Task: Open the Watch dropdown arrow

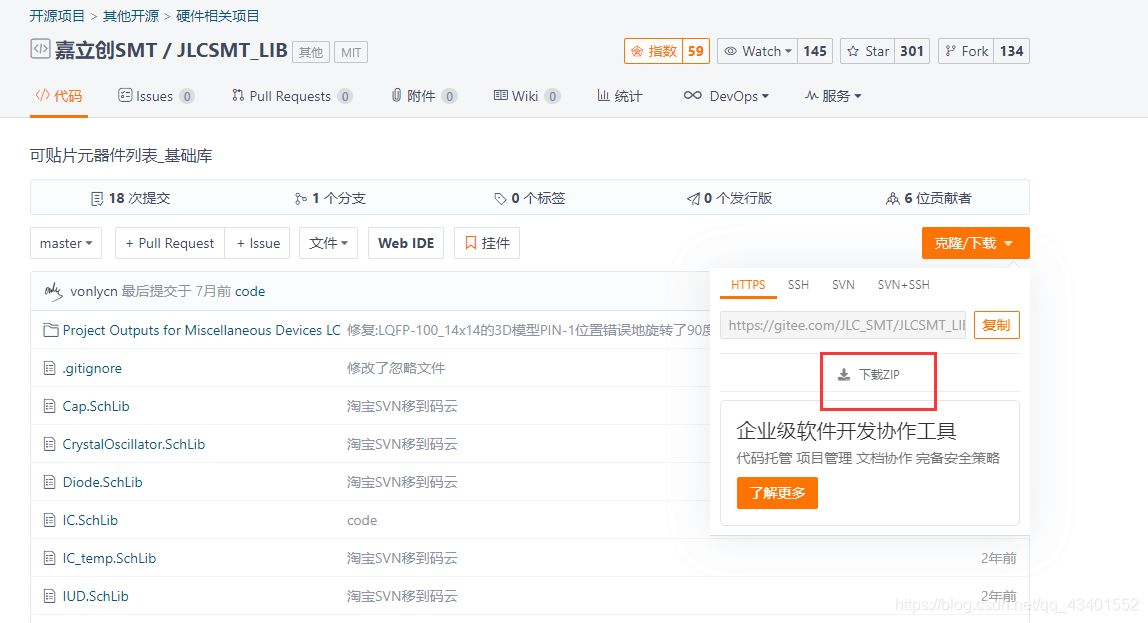Action: (x=789, y=51)
